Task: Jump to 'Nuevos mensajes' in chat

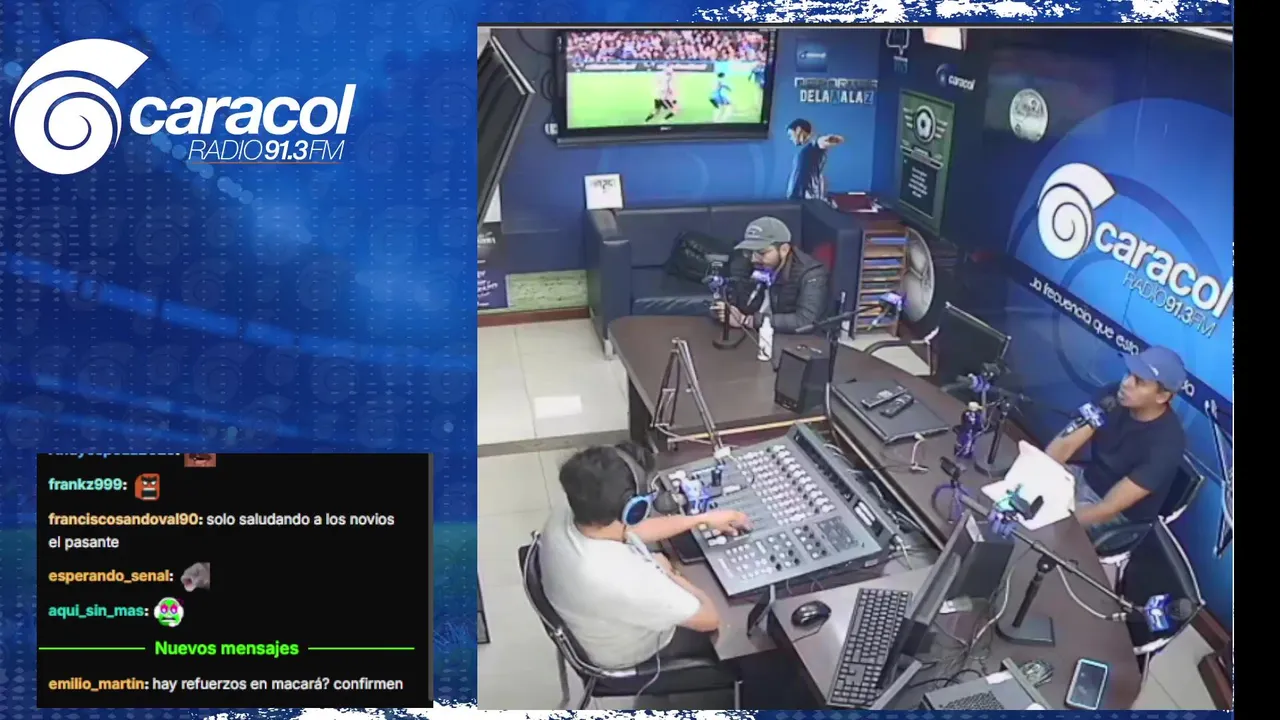Action: coord(226,649)
